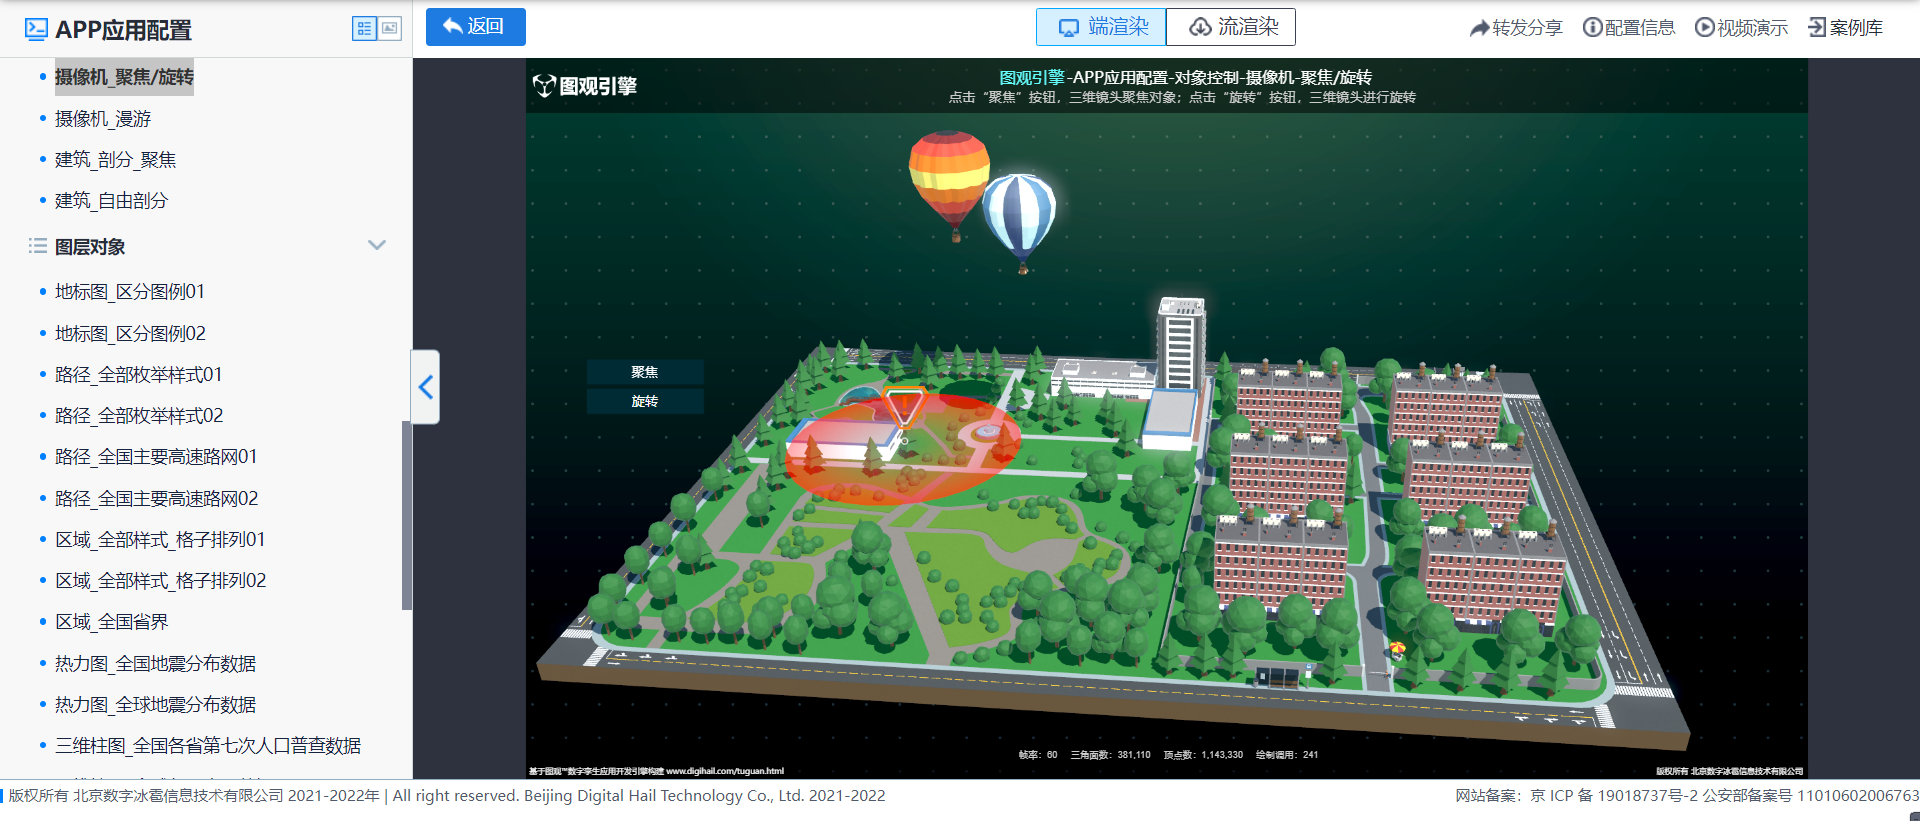Select 建筑_自由剖分 item

click(111, 201)
